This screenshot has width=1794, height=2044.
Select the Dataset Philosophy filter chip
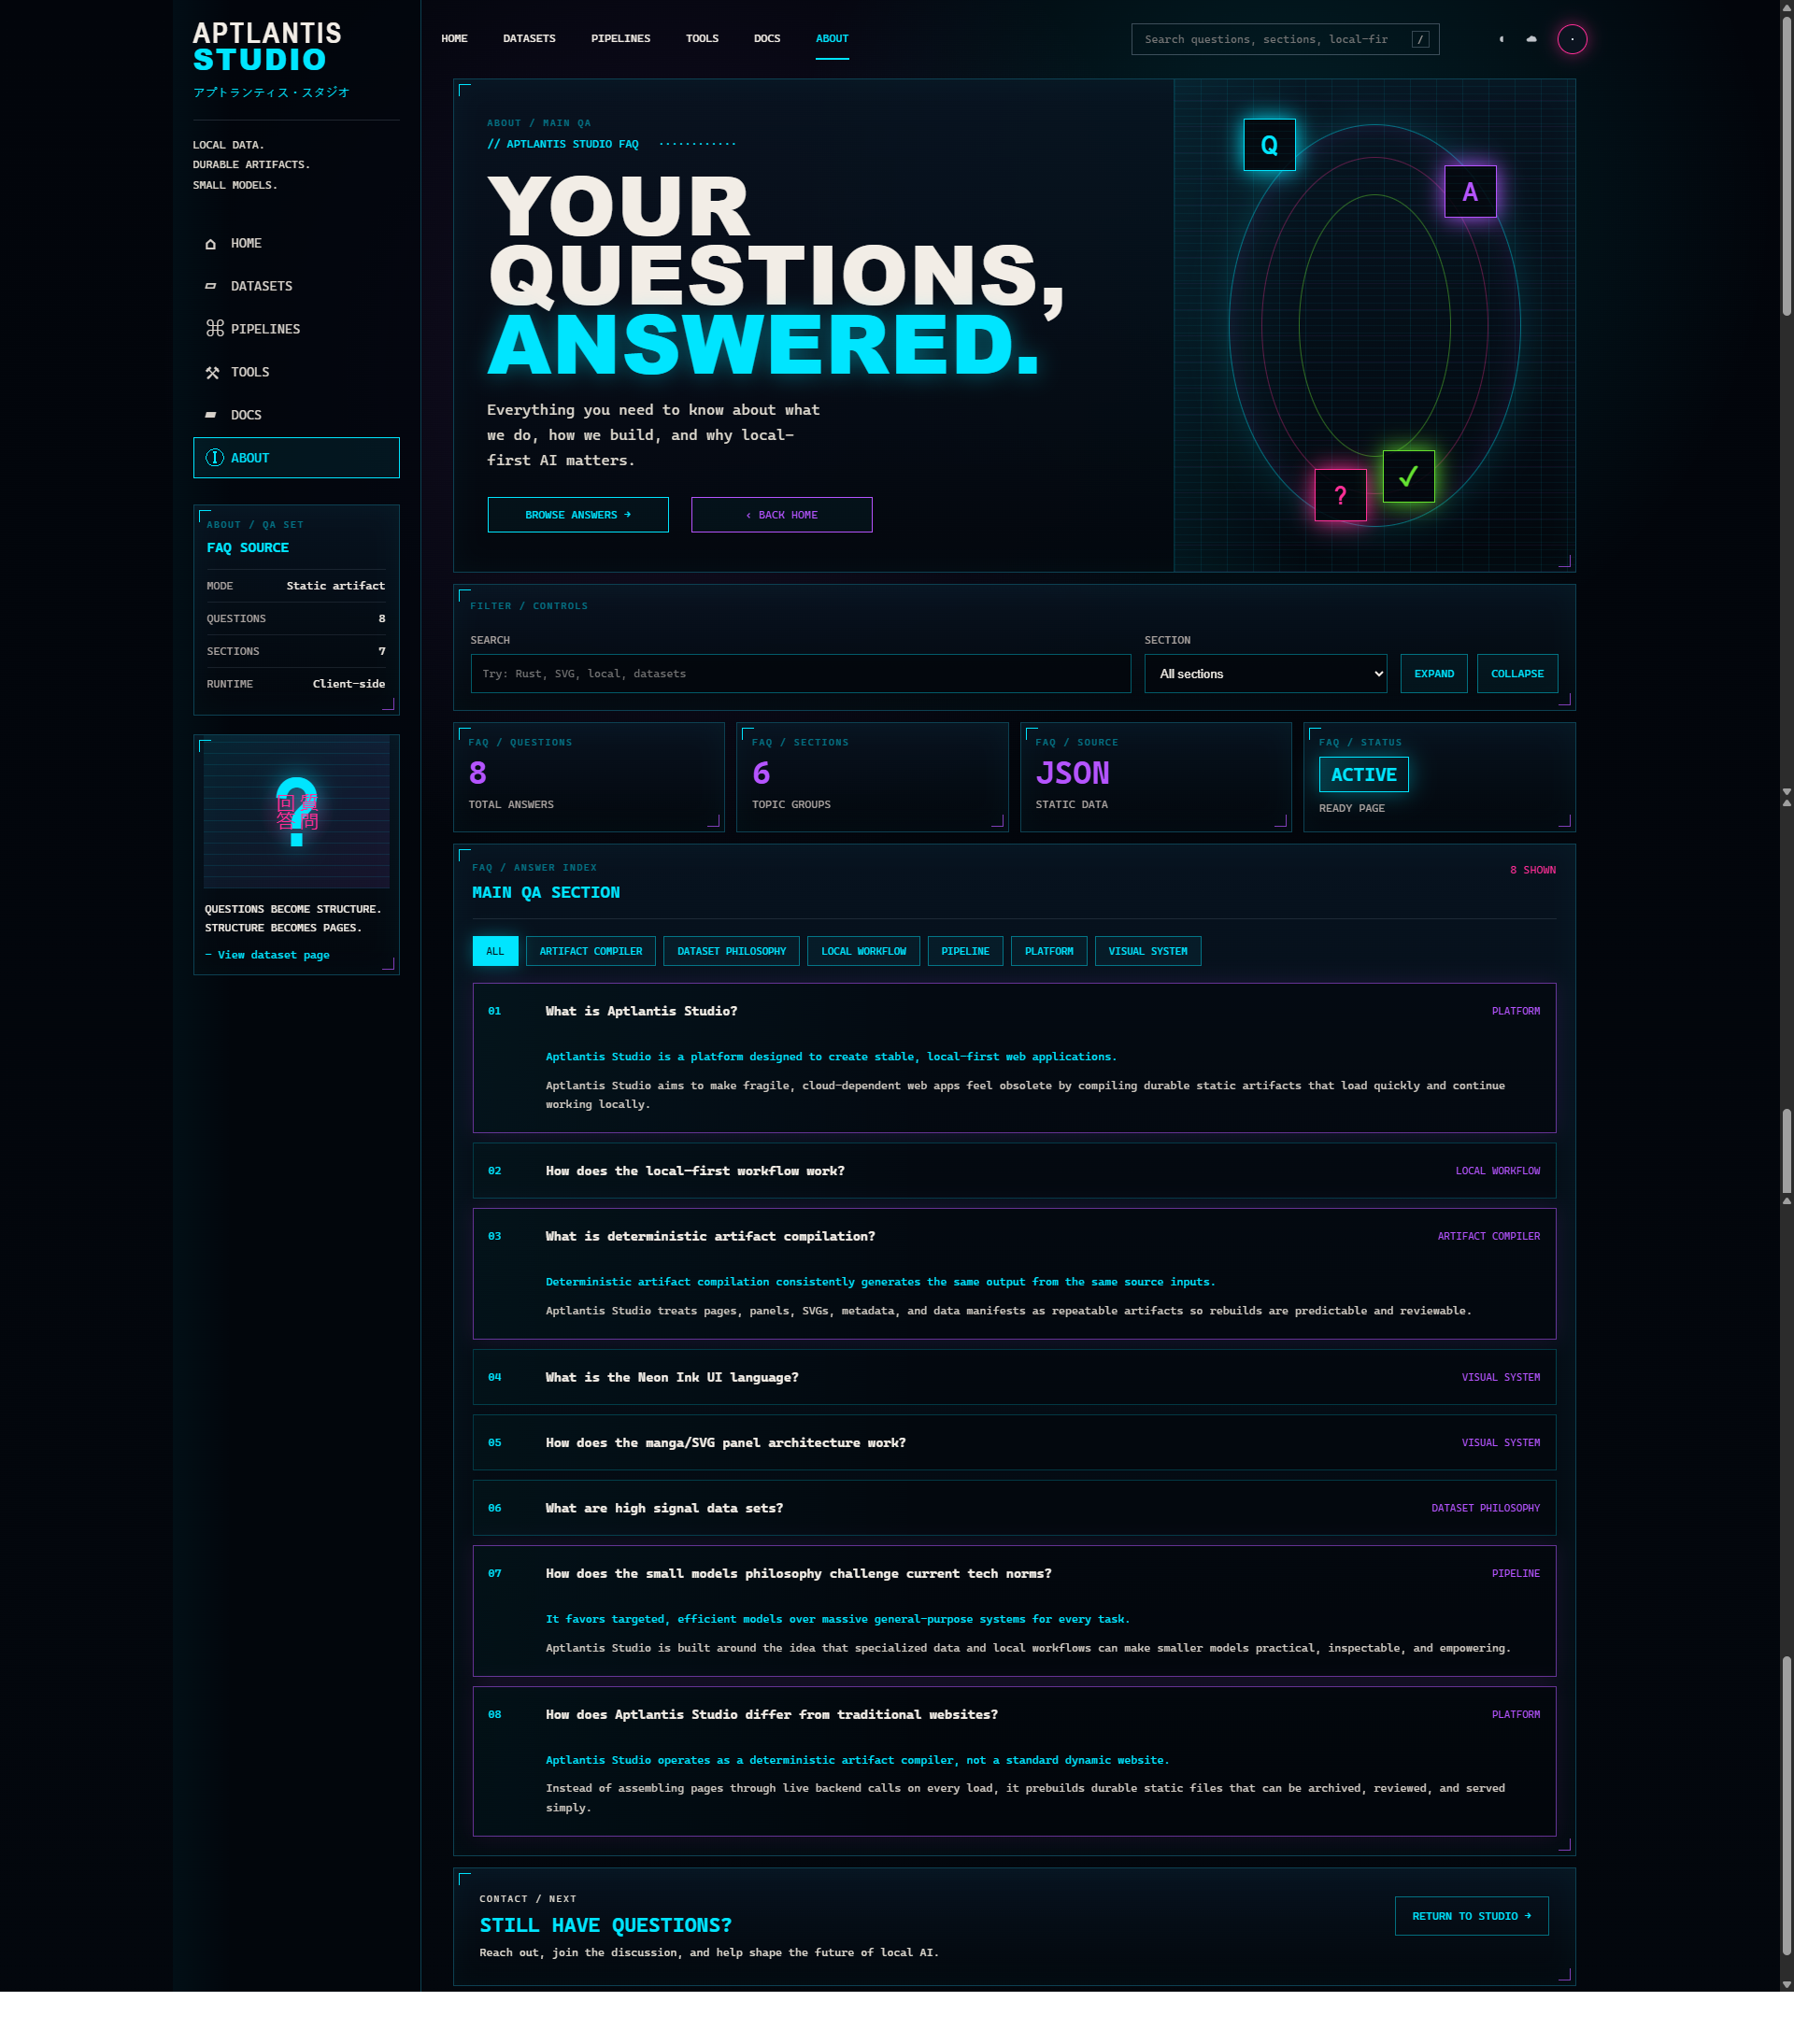coord(731,952)
